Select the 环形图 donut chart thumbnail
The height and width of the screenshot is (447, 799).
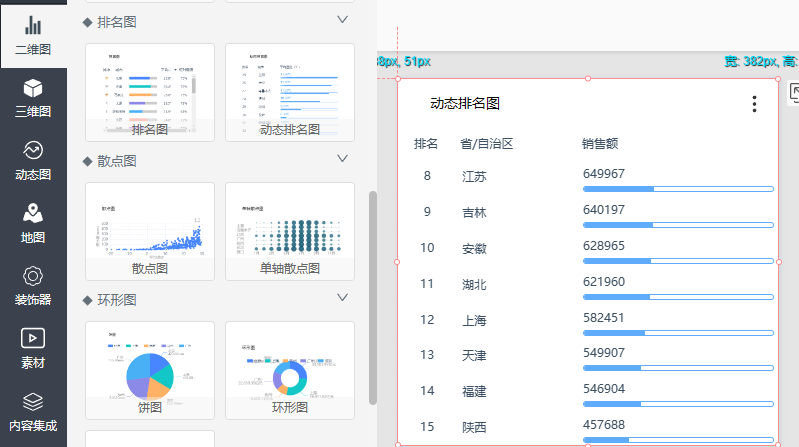coord(290,368)
